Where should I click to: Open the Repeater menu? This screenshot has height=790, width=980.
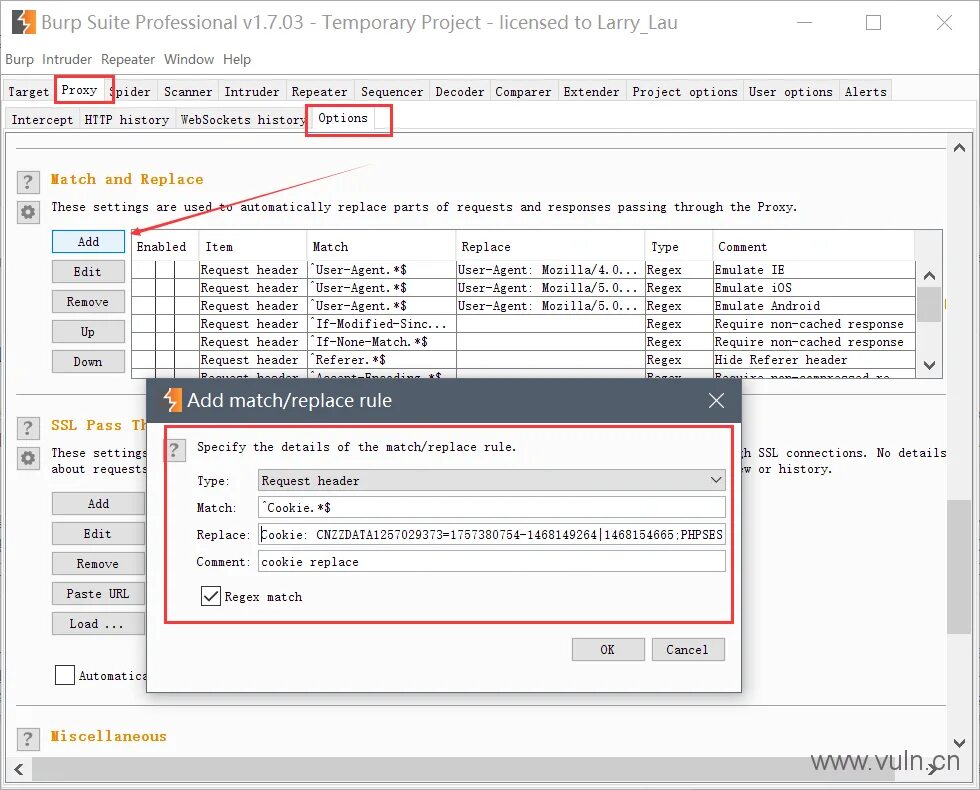pyautogui.click(x=128, y=59)
